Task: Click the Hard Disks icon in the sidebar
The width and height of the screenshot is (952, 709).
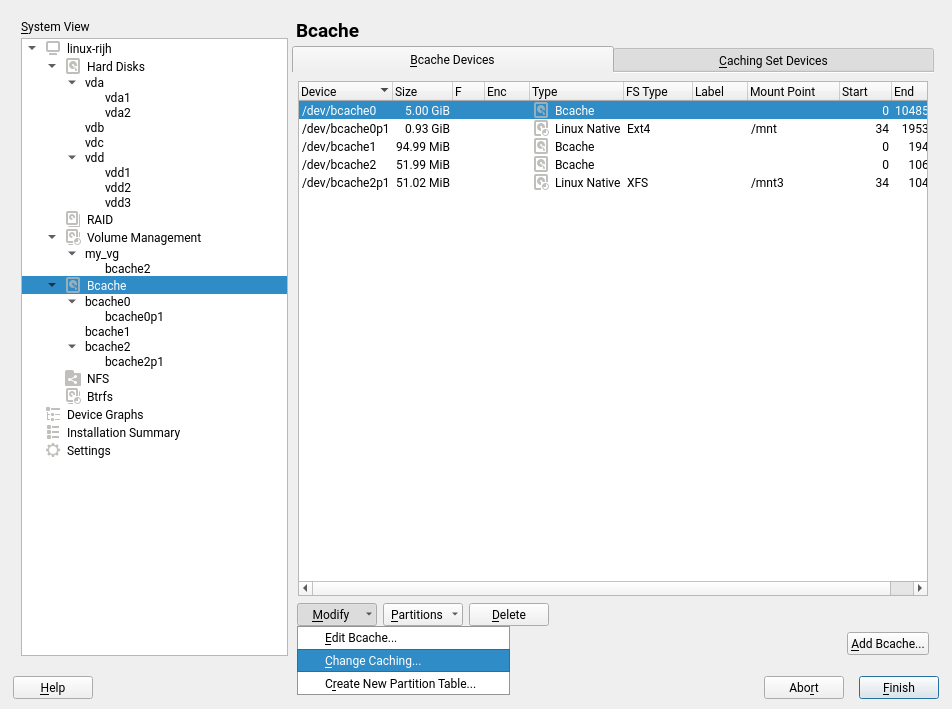Action: [72, 66]
